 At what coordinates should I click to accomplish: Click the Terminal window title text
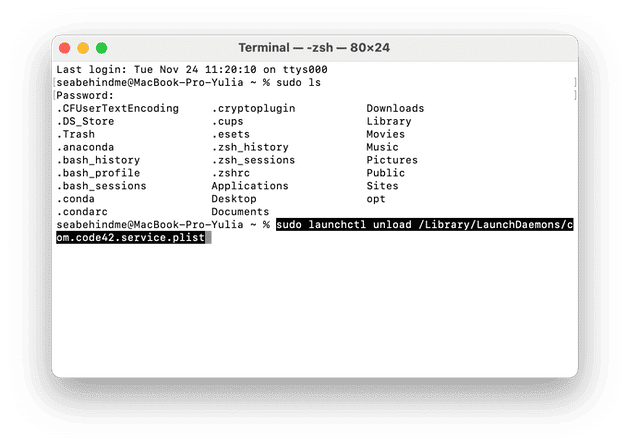click(314, 48)
